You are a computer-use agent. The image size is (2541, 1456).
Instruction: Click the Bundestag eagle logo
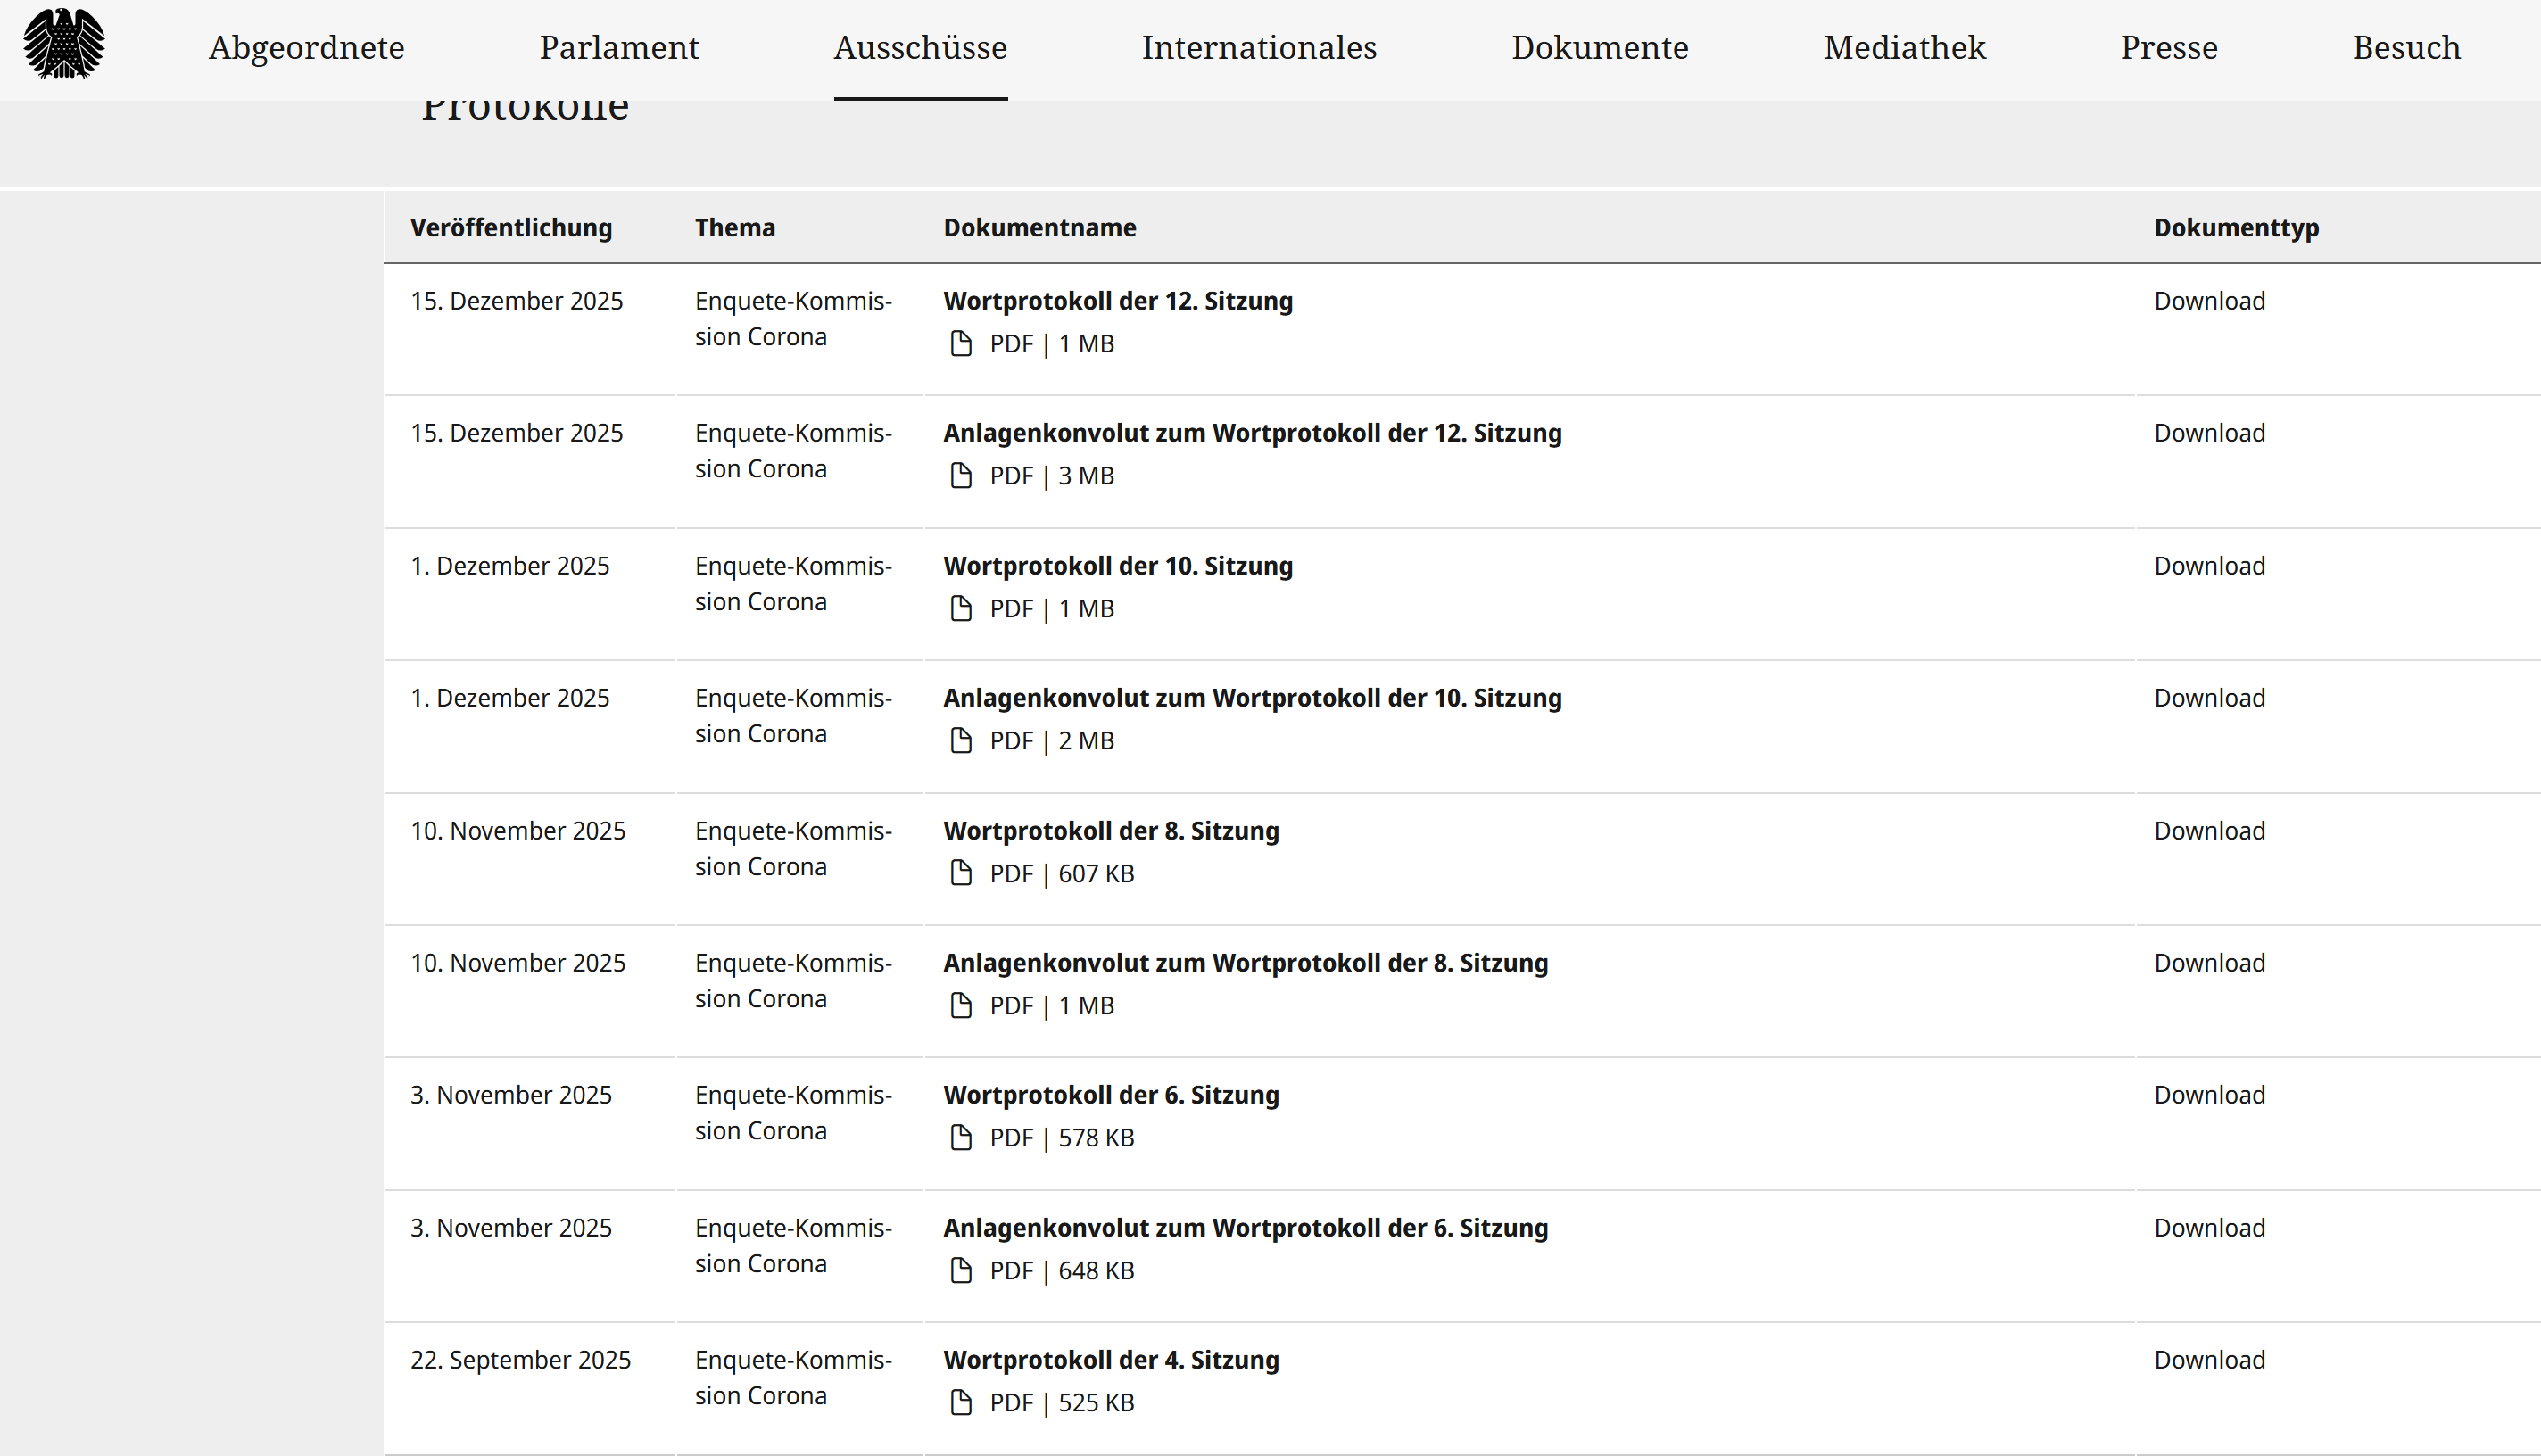coord(64,44)
